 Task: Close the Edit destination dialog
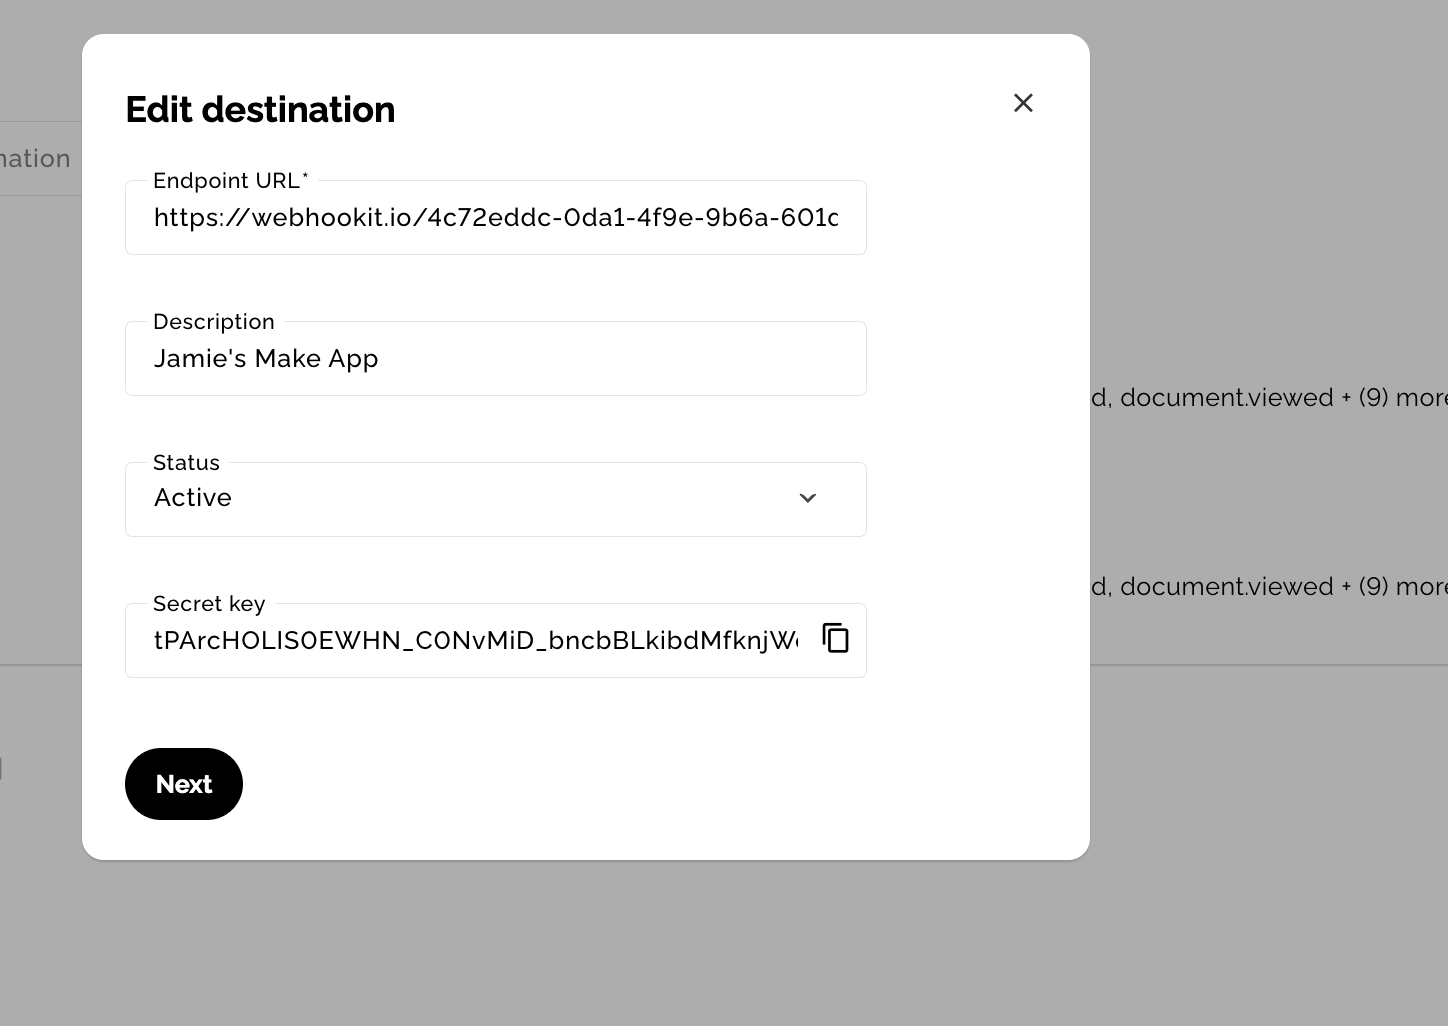click(x=1022, y=103)
